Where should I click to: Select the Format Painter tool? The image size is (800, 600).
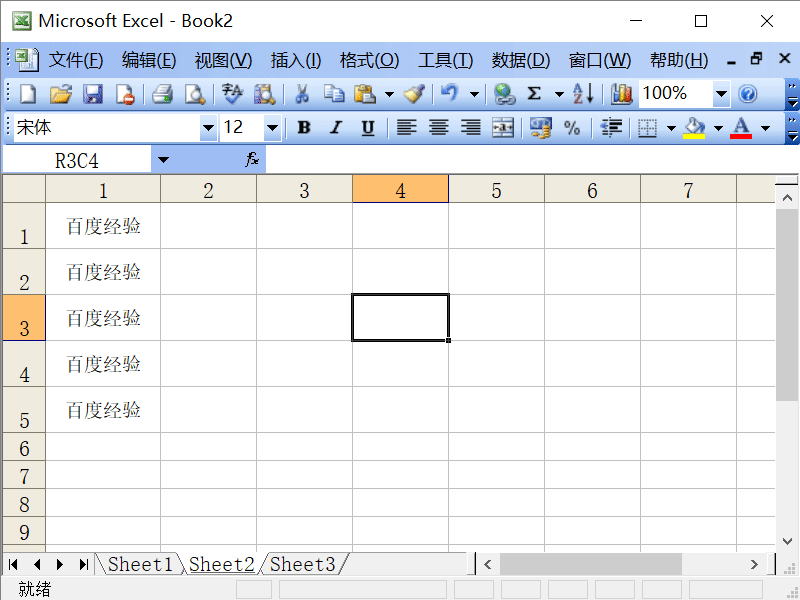point(414,93)
